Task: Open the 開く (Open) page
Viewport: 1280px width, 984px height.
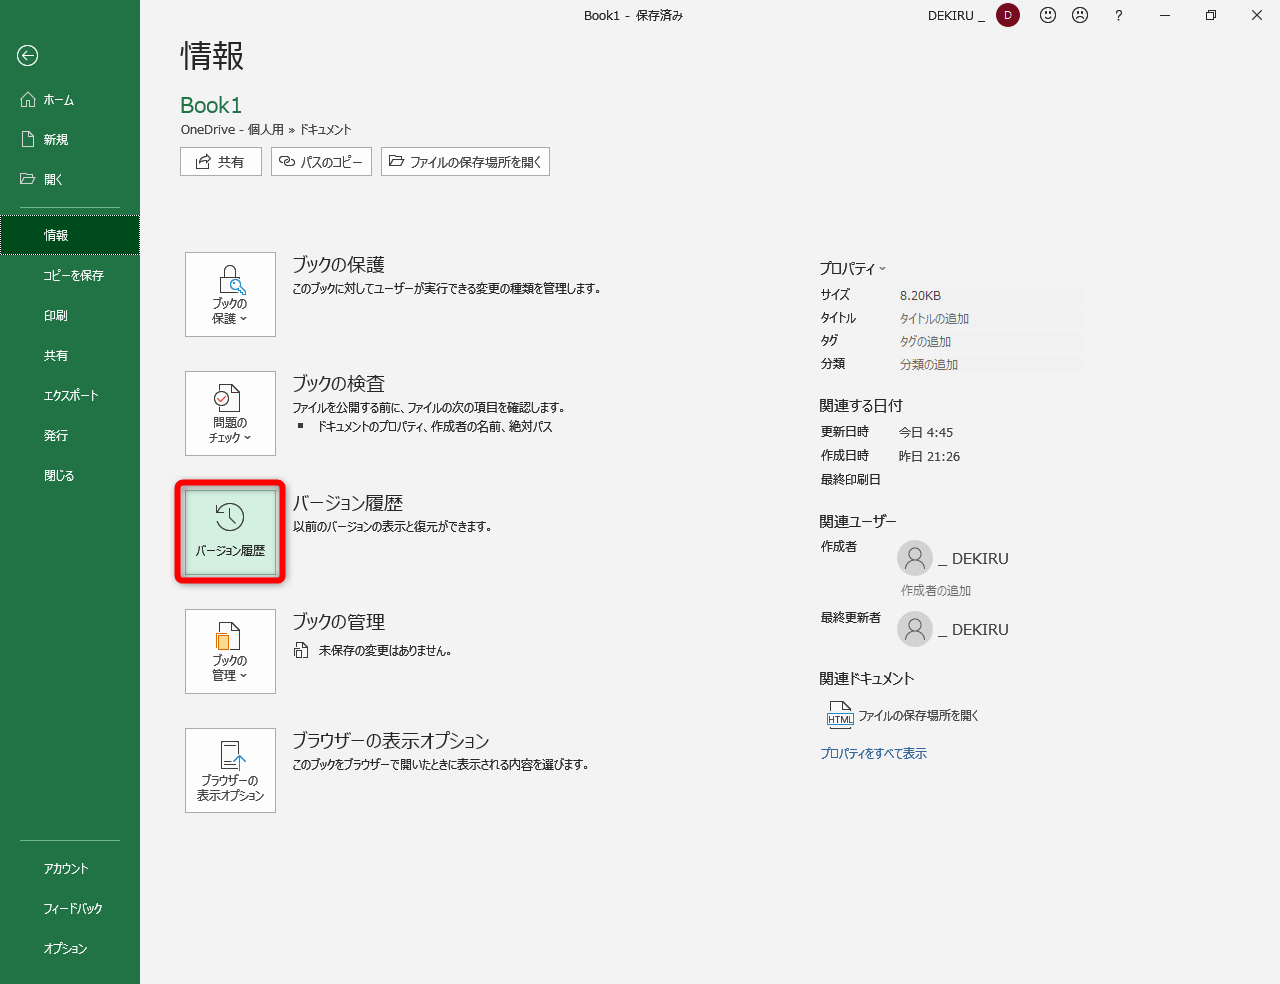Action: click(70, 180)
